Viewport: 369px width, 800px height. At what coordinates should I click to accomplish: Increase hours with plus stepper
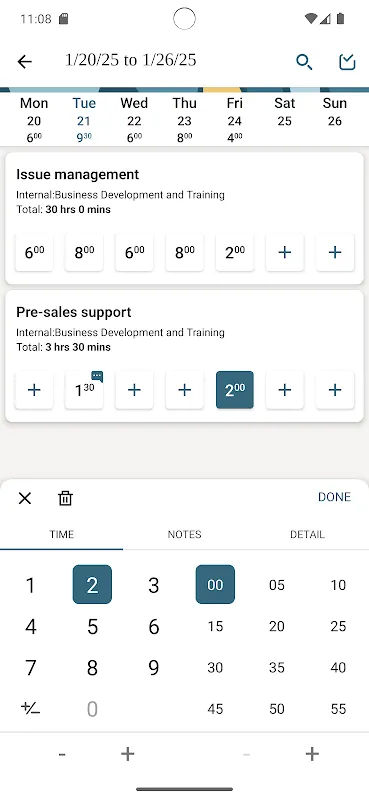[x=128, y=754]
